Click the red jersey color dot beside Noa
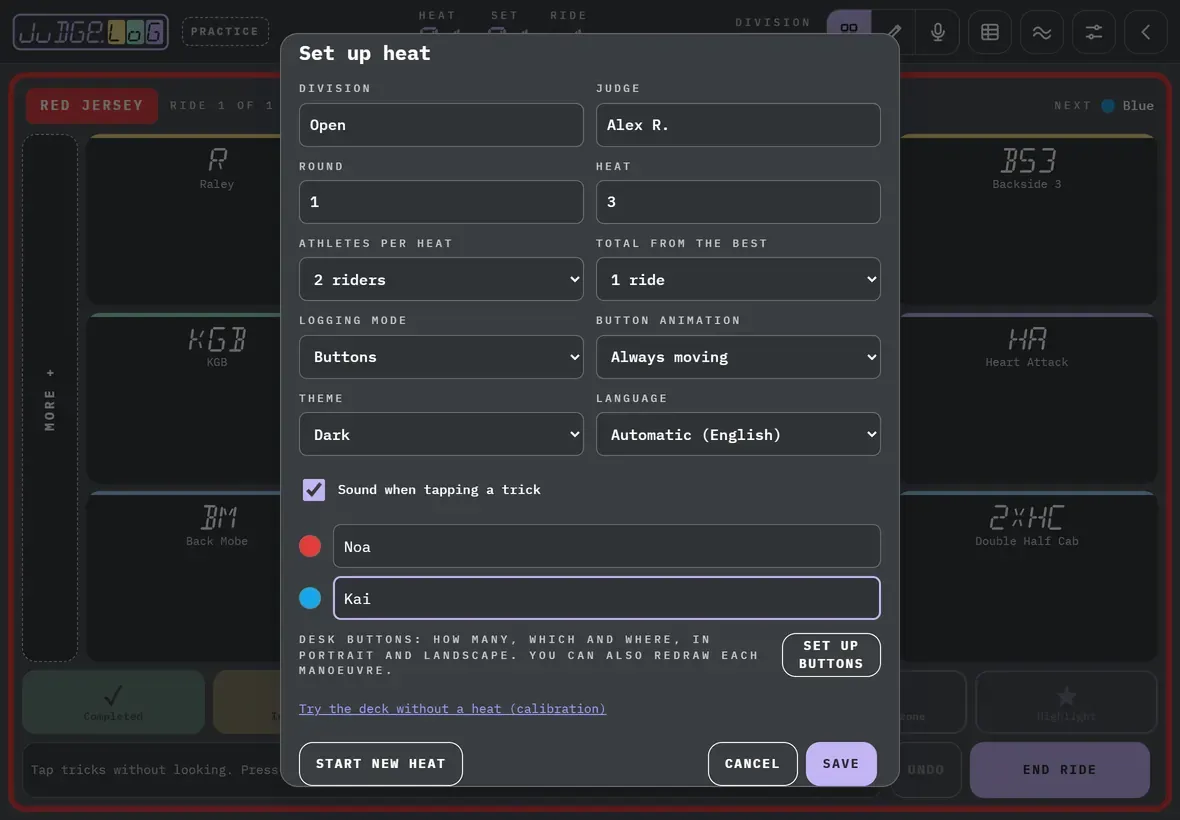The image size is (1180, 820). pos(310,546)
